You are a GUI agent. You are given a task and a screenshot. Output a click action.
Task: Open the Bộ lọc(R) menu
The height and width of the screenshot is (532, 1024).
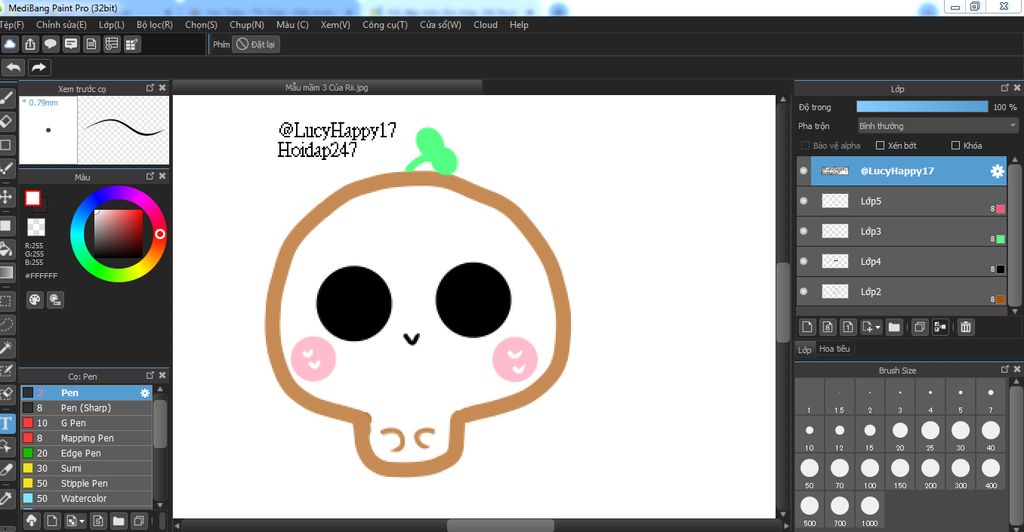155,25
